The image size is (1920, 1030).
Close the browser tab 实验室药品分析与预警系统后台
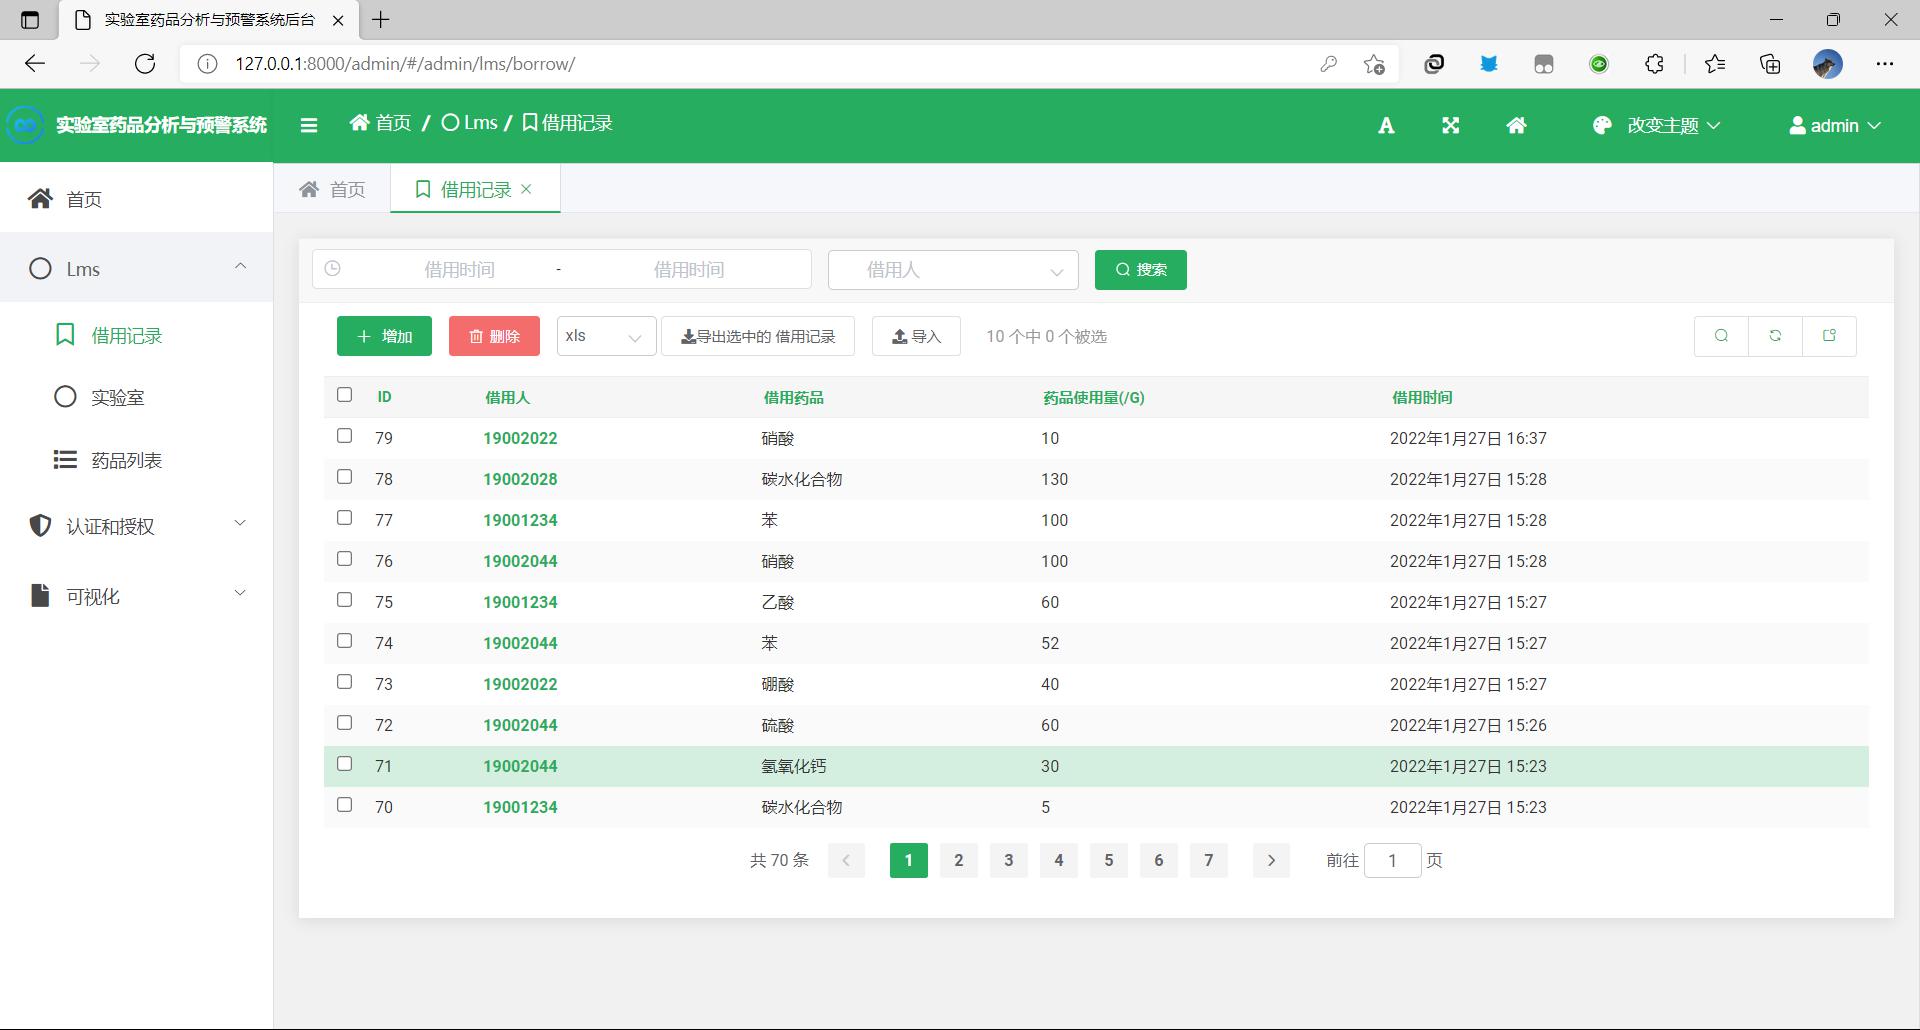338,19
